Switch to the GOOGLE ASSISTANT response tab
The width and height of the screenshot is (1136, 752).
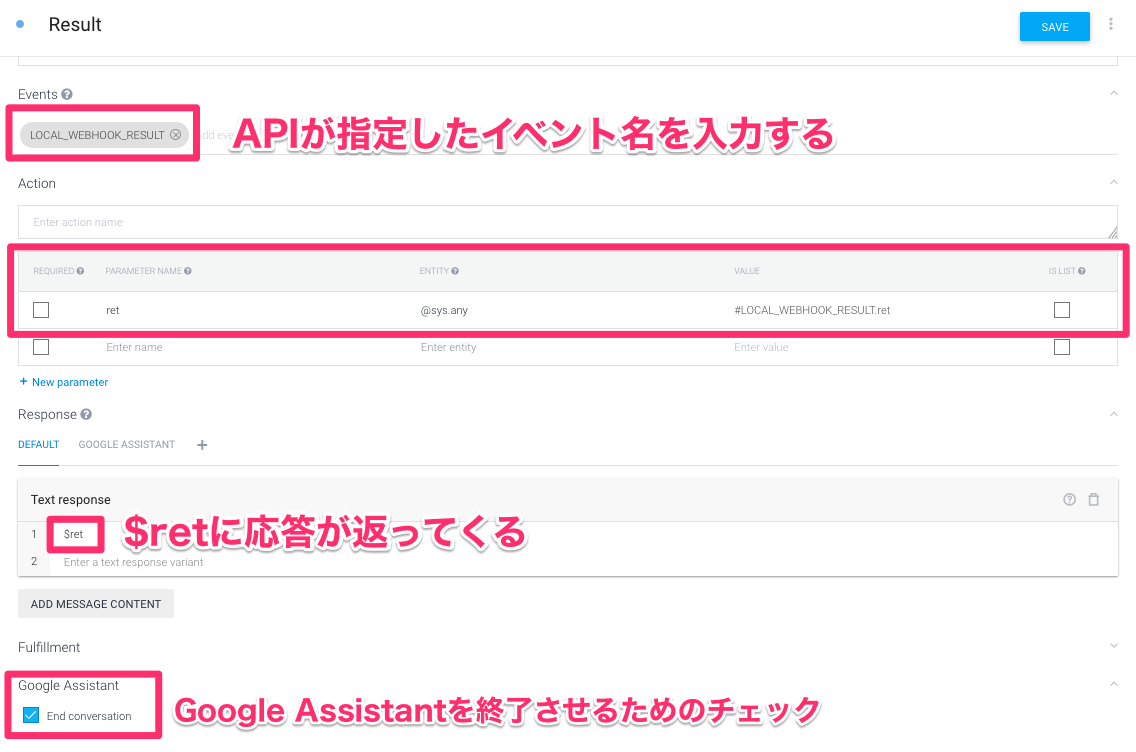click(126, 445)
